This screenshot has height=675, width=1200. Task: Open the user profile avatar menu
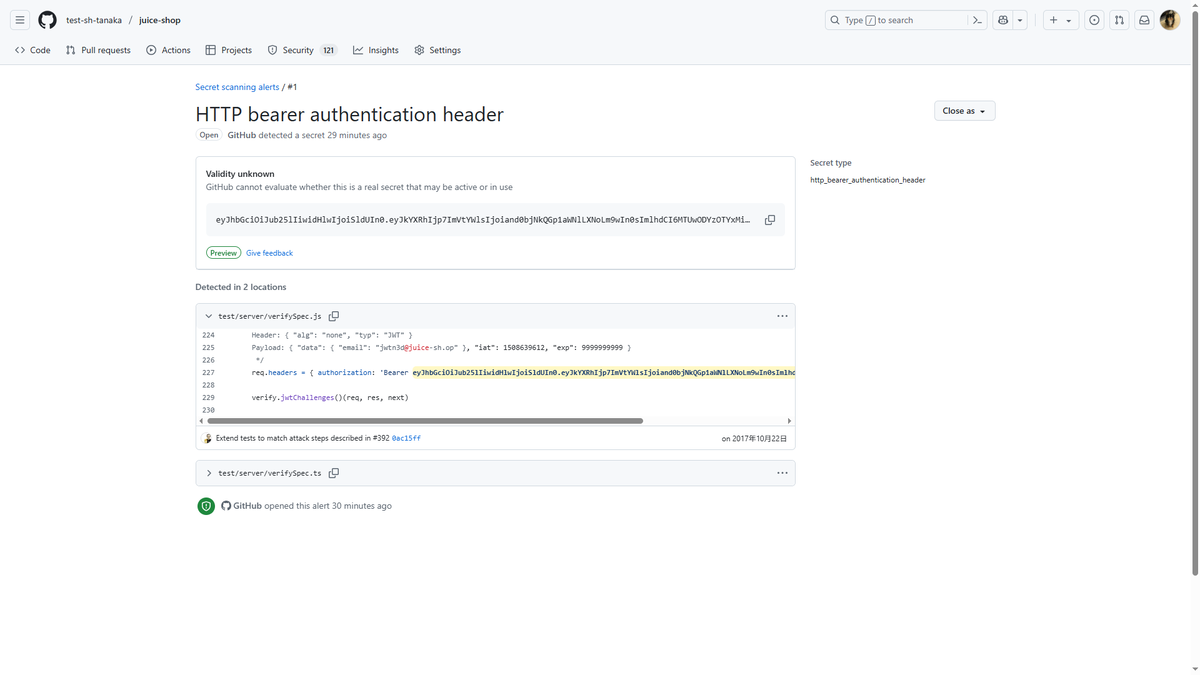click(1170, 20)
